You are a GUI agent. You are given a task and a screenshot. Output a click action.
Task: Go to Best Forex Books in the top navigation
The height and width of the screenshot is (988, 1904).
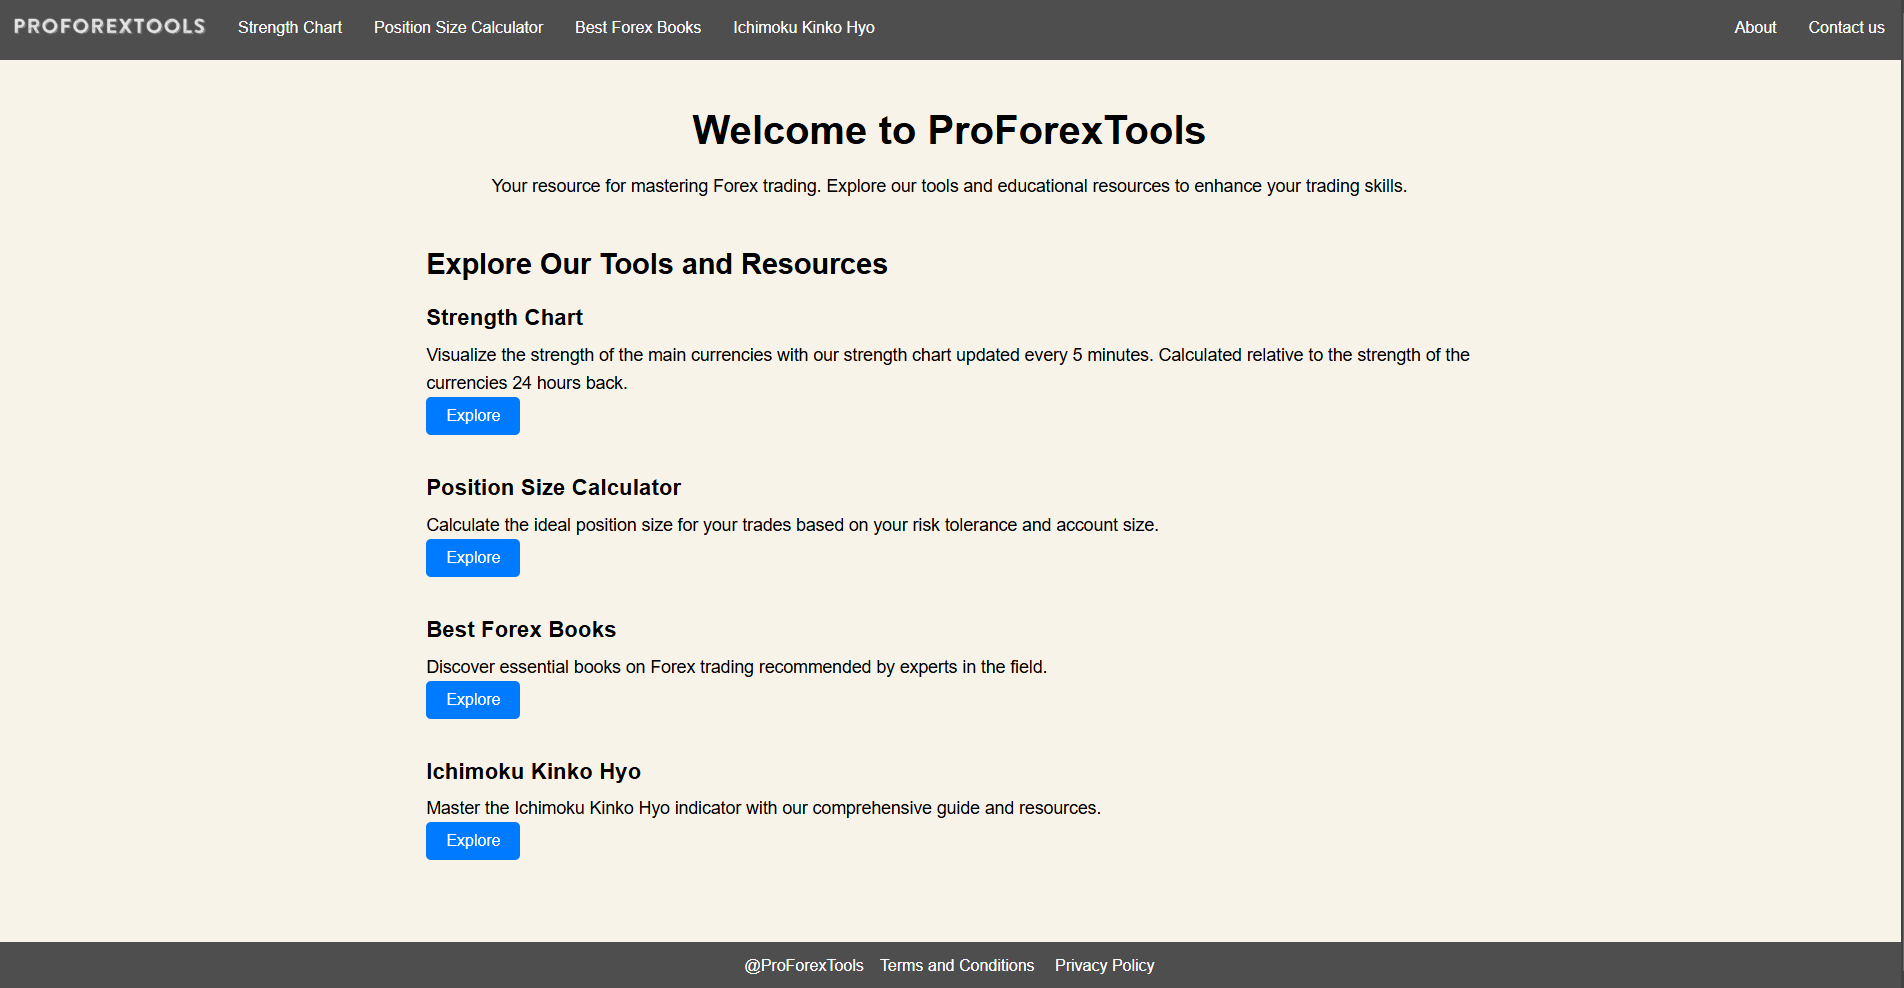[x=638, y=28]
